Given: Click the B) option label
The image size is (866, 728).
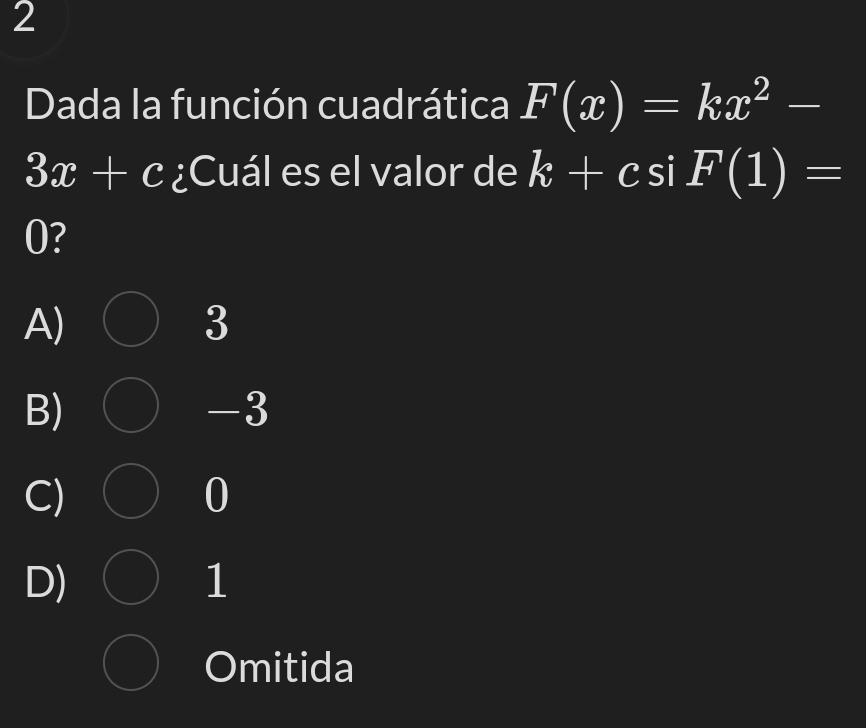Looking at the screenshot, I should [x=45, y=407].
